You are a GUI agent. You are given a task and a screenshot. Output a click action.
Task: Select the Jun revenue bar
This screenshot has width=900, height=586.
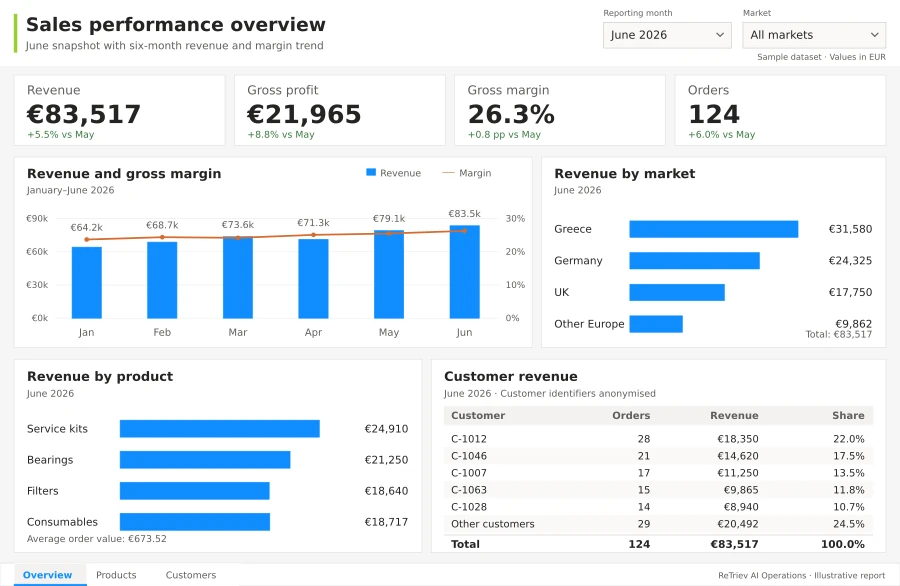(464, 271)
